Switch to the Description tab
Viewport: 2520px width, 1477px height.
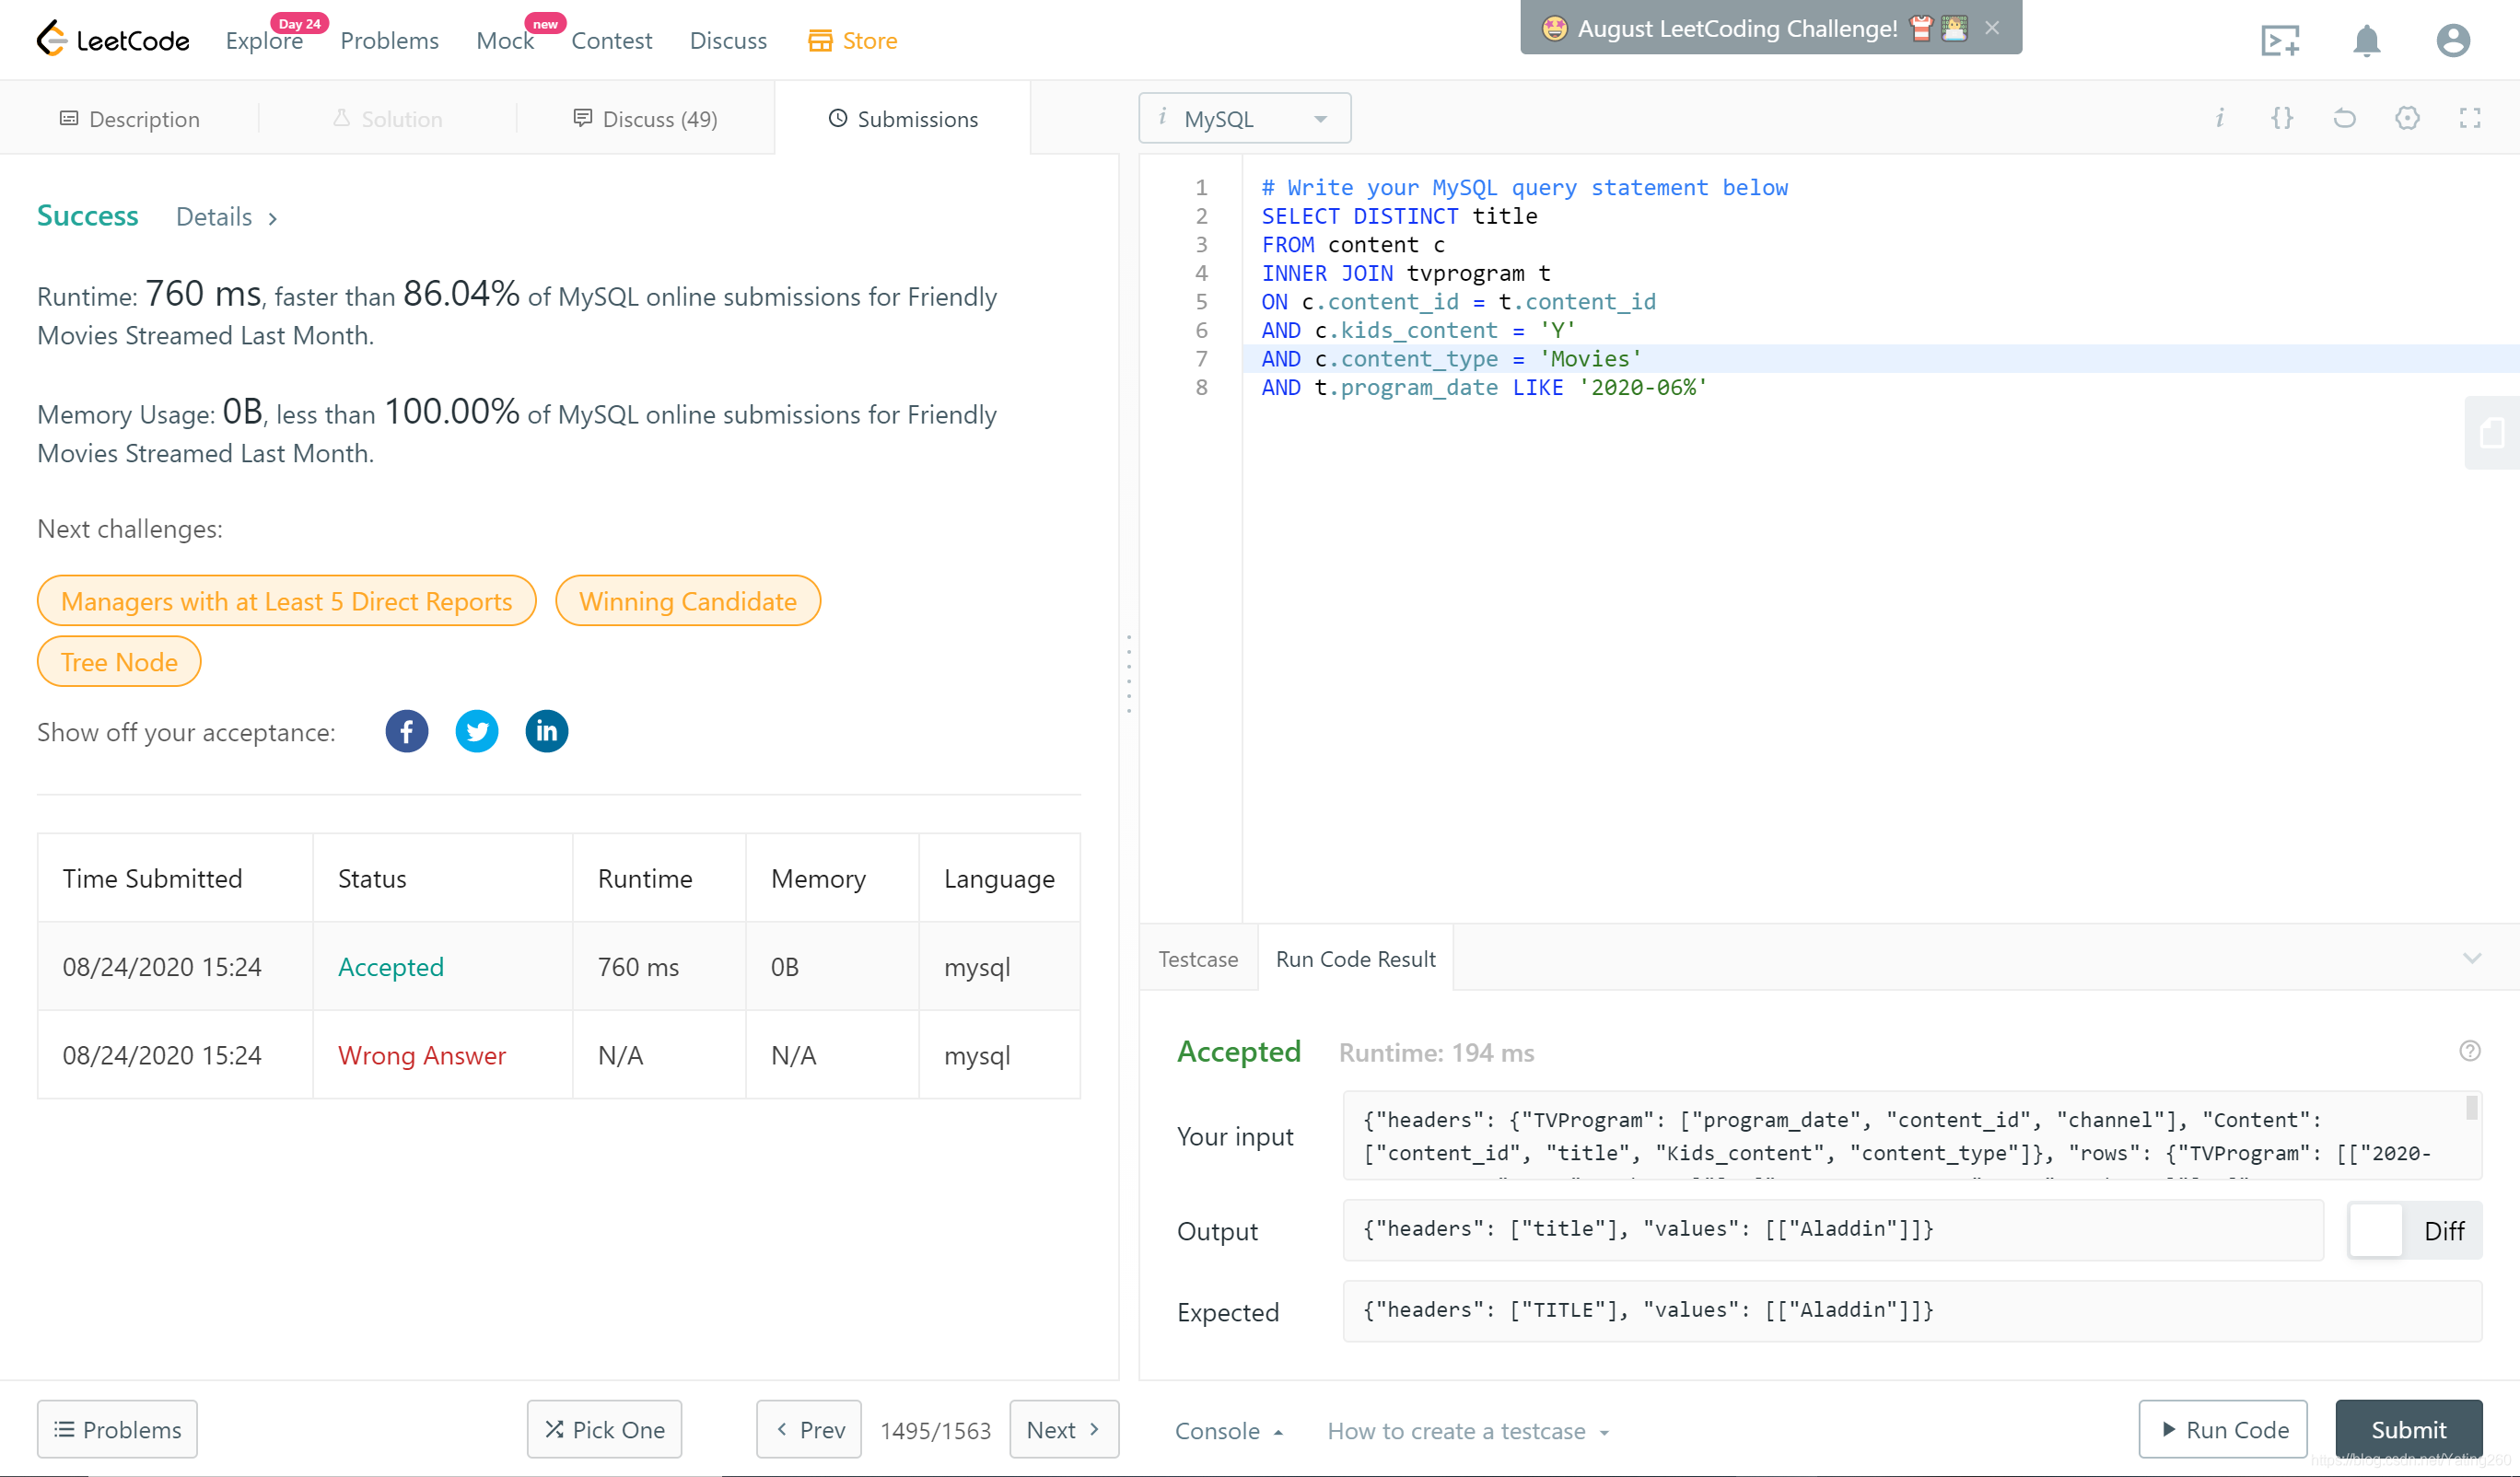point(130,118)
